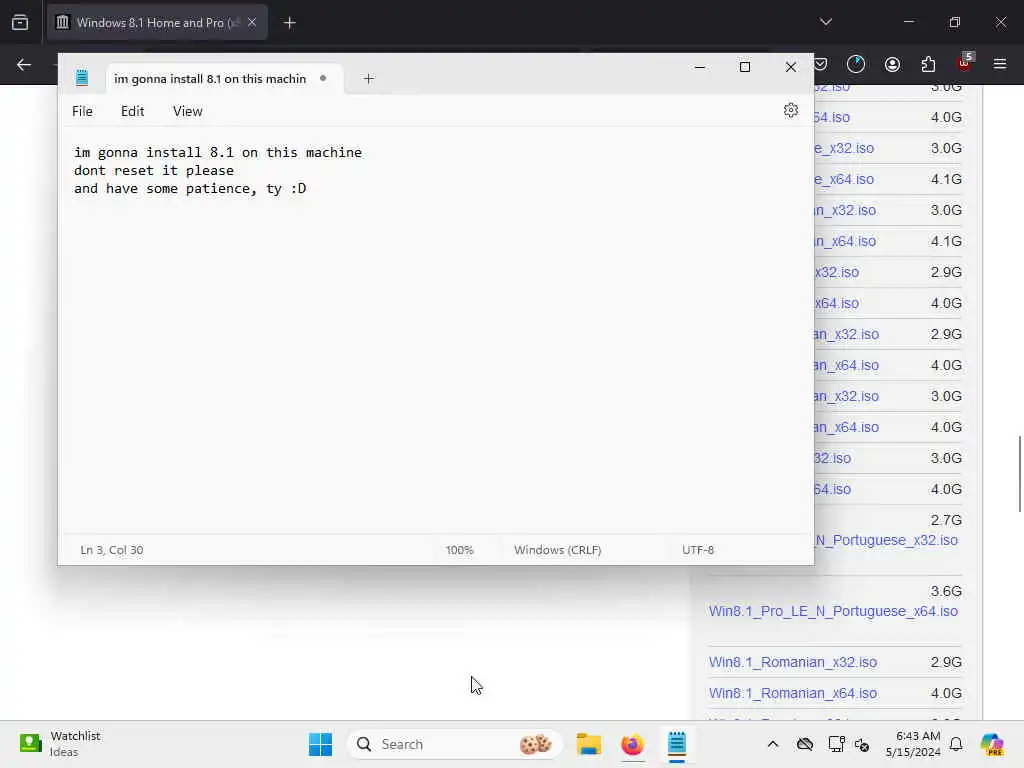This screenshot has height=768, width=1024.
Task: Launch Copilot preview from the taskbar
Action: pyautogui.click(x=991, y=744)
